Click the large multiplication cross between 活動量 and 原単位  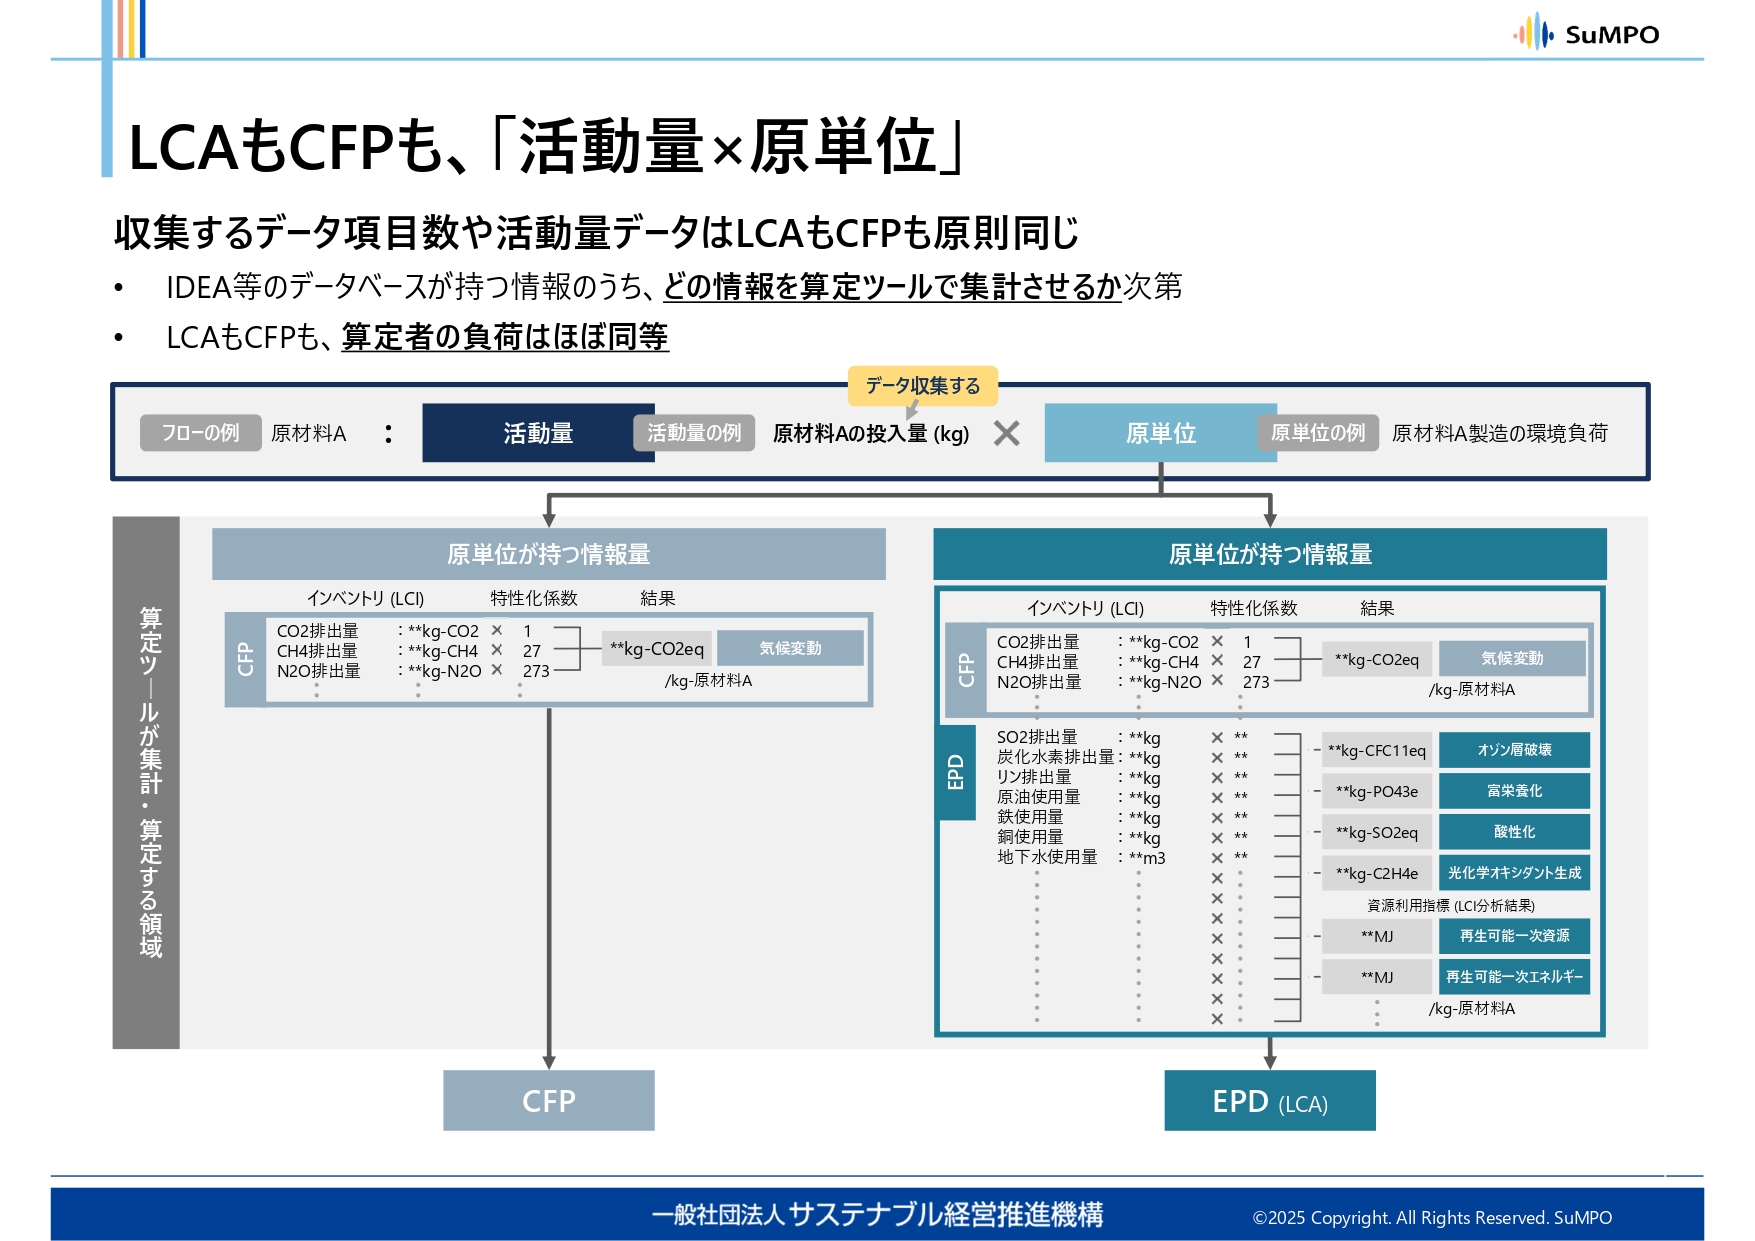[1007, 433]
